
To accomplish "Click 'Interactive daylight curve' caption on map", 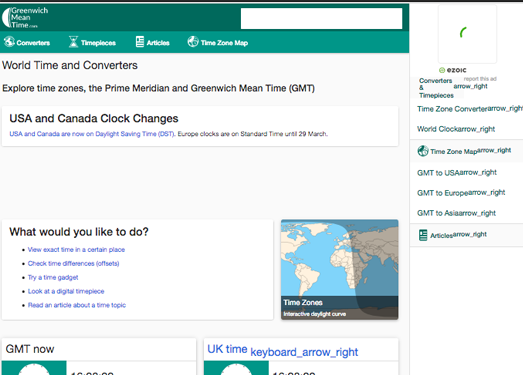I will [315, 314].
